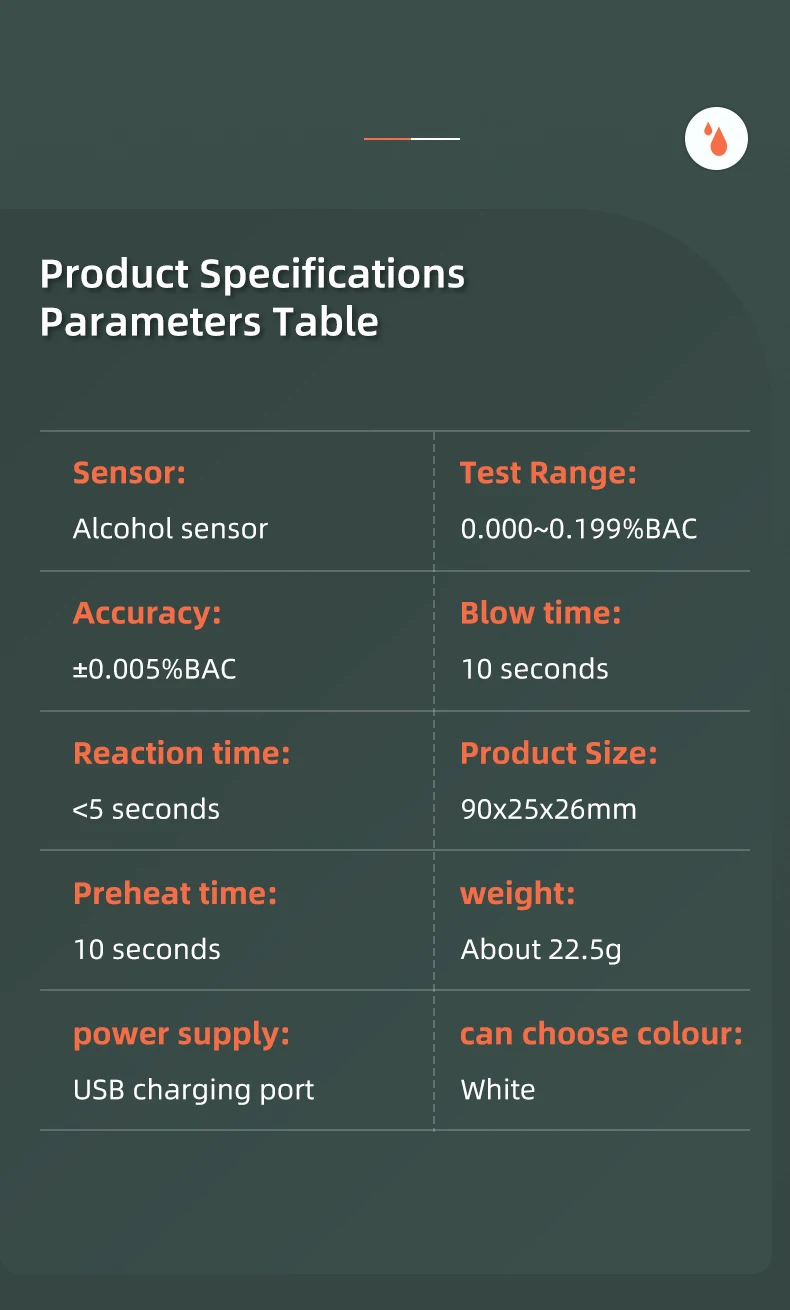This screenshot has width=790, height=1310.
Task: Click the White colour option text
Action: [x=498, y=1089]
